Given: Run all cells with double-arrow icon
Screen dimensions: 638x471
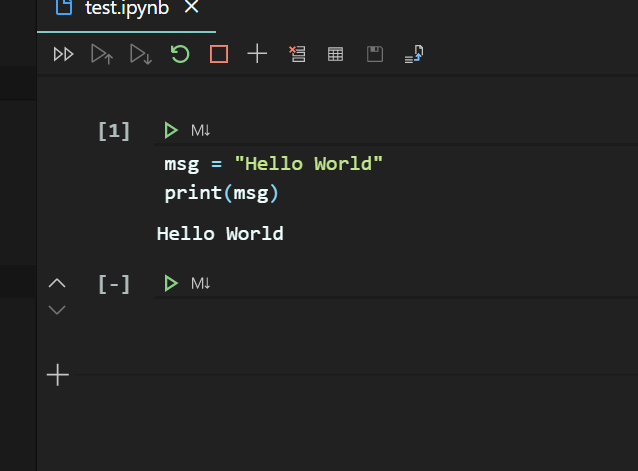Looking at the screenshot, I should pos(63,55).
